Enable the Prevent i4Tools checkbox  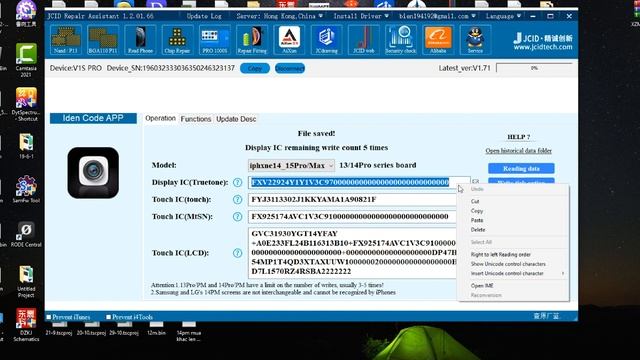click(x=109, y=317)
